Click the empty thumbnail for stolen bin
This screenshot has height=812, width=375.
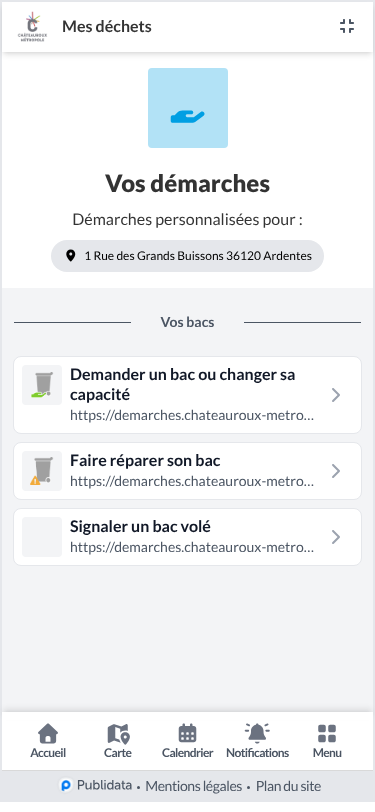click(42, 537)
